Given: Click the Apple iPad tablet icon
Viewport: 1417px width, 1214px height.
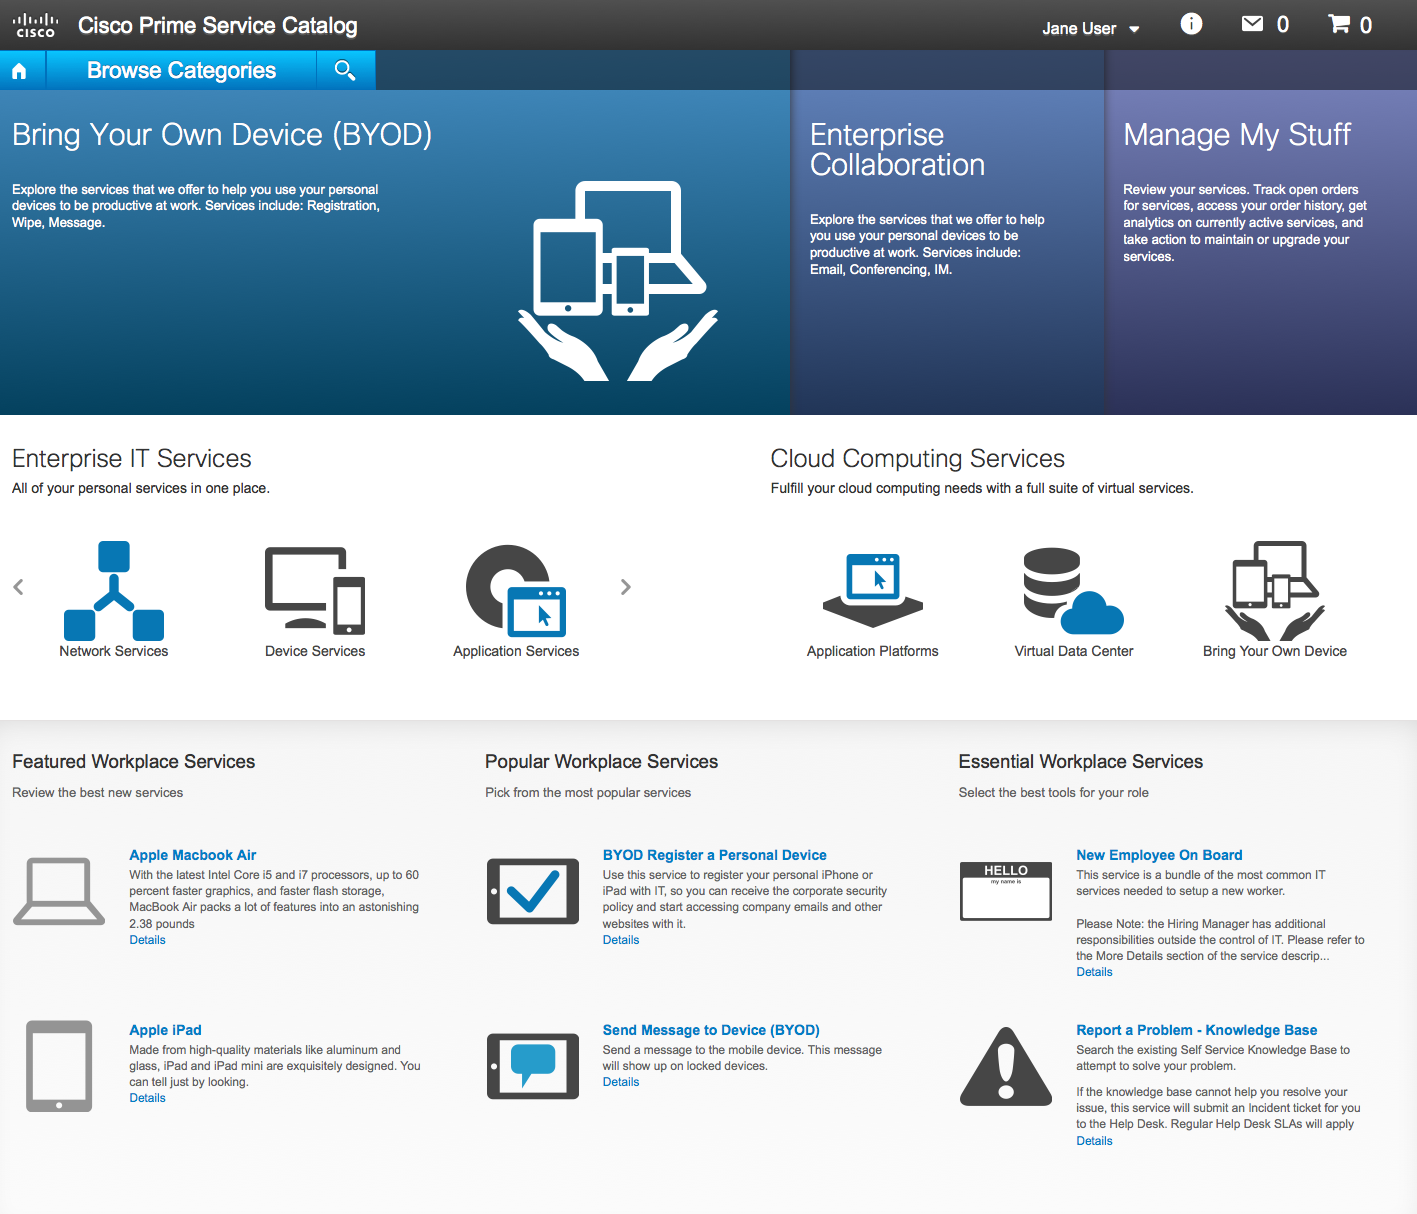Looking at the screenshot, I should [59, 1066].
